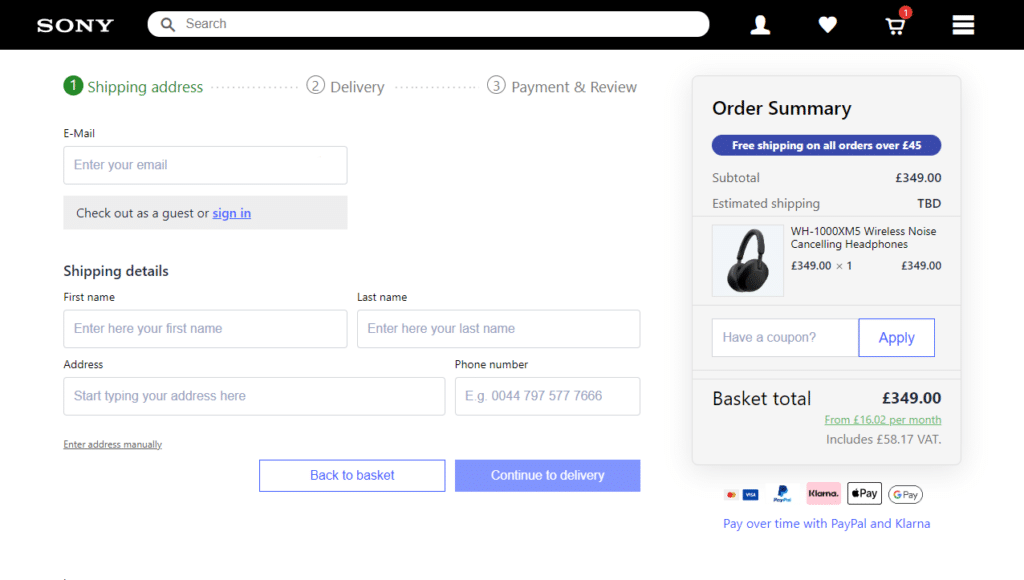Follow the sign in link

point(231,213)
